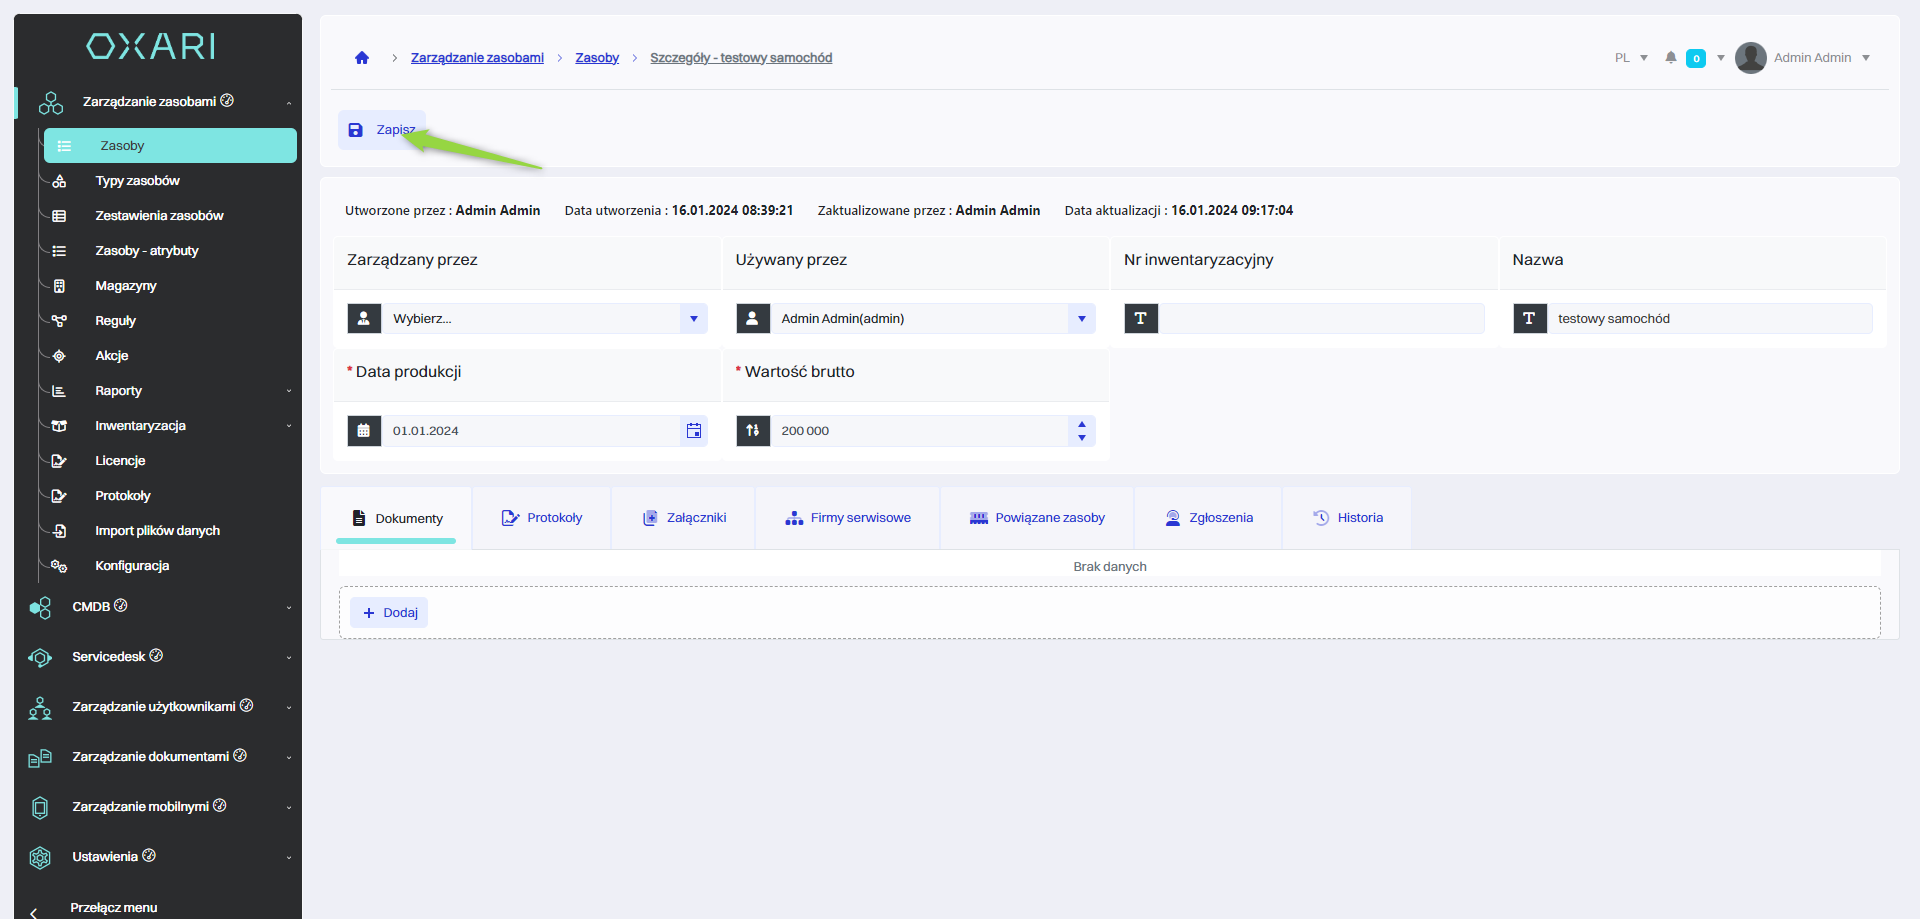Click the Nr inwentaryzacyjny text field
1920x919 pixels.
point(1320,319)
